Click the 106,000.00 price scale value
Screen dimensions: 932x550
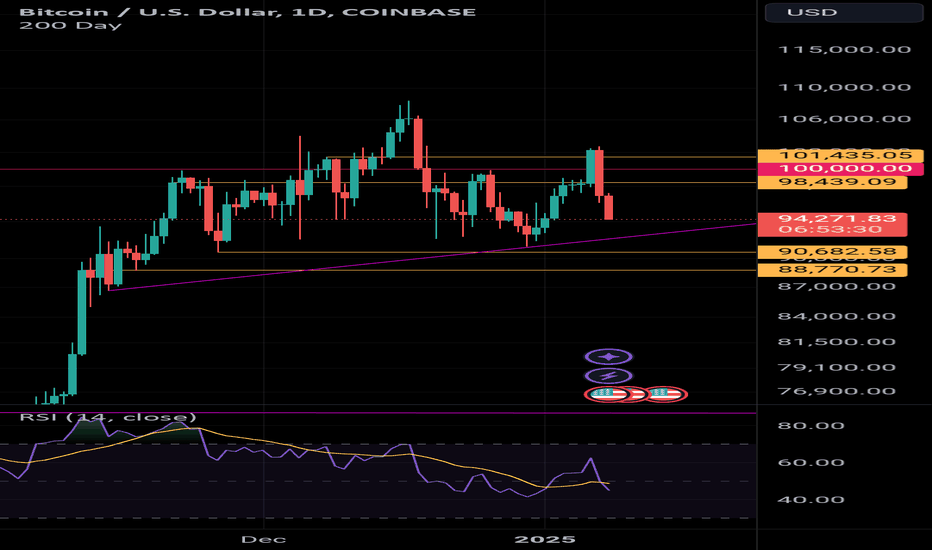pos(844,120)
